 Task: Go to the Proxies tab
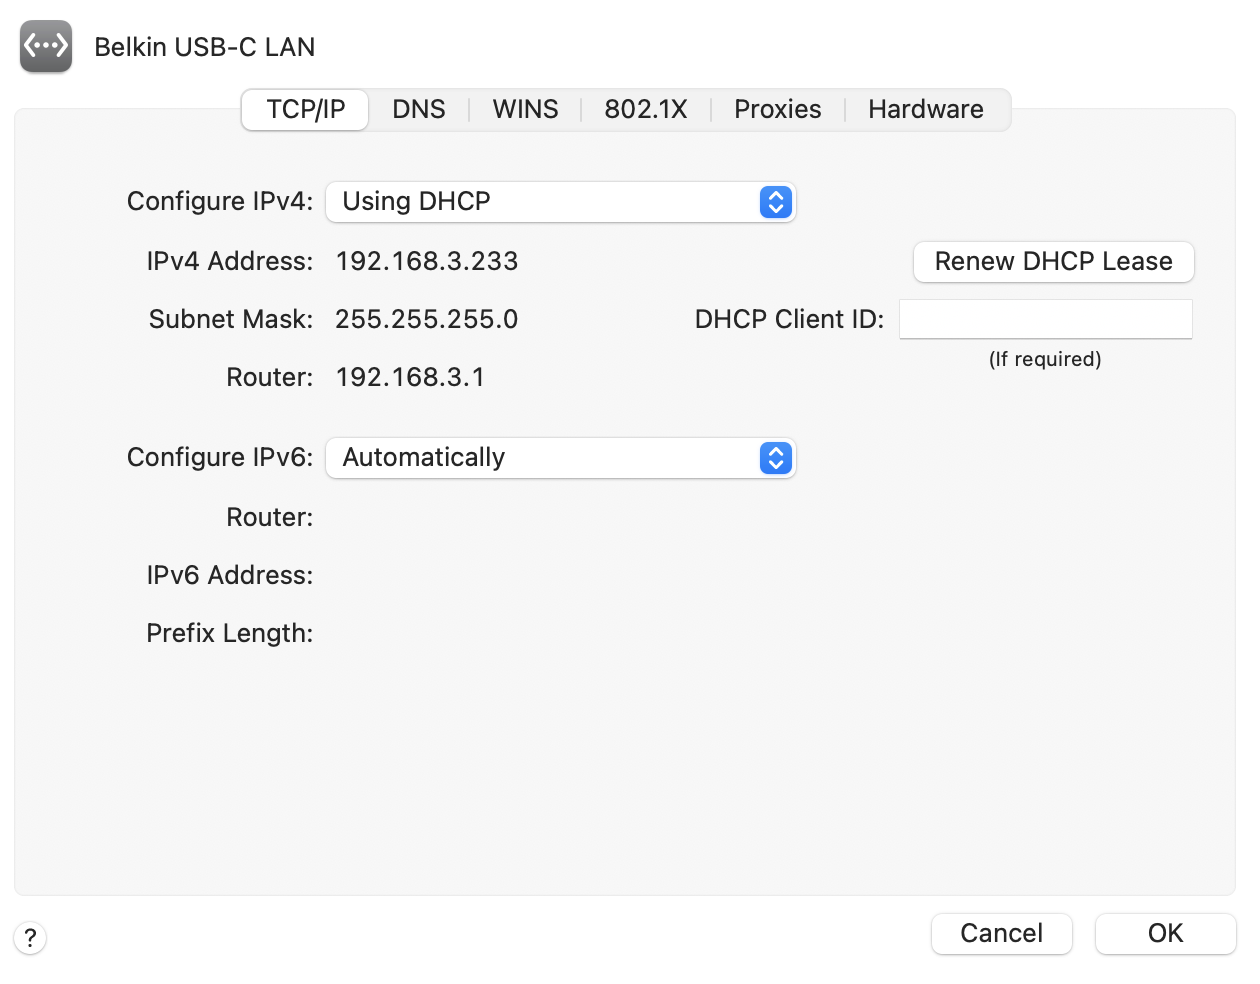click(777, 109)
